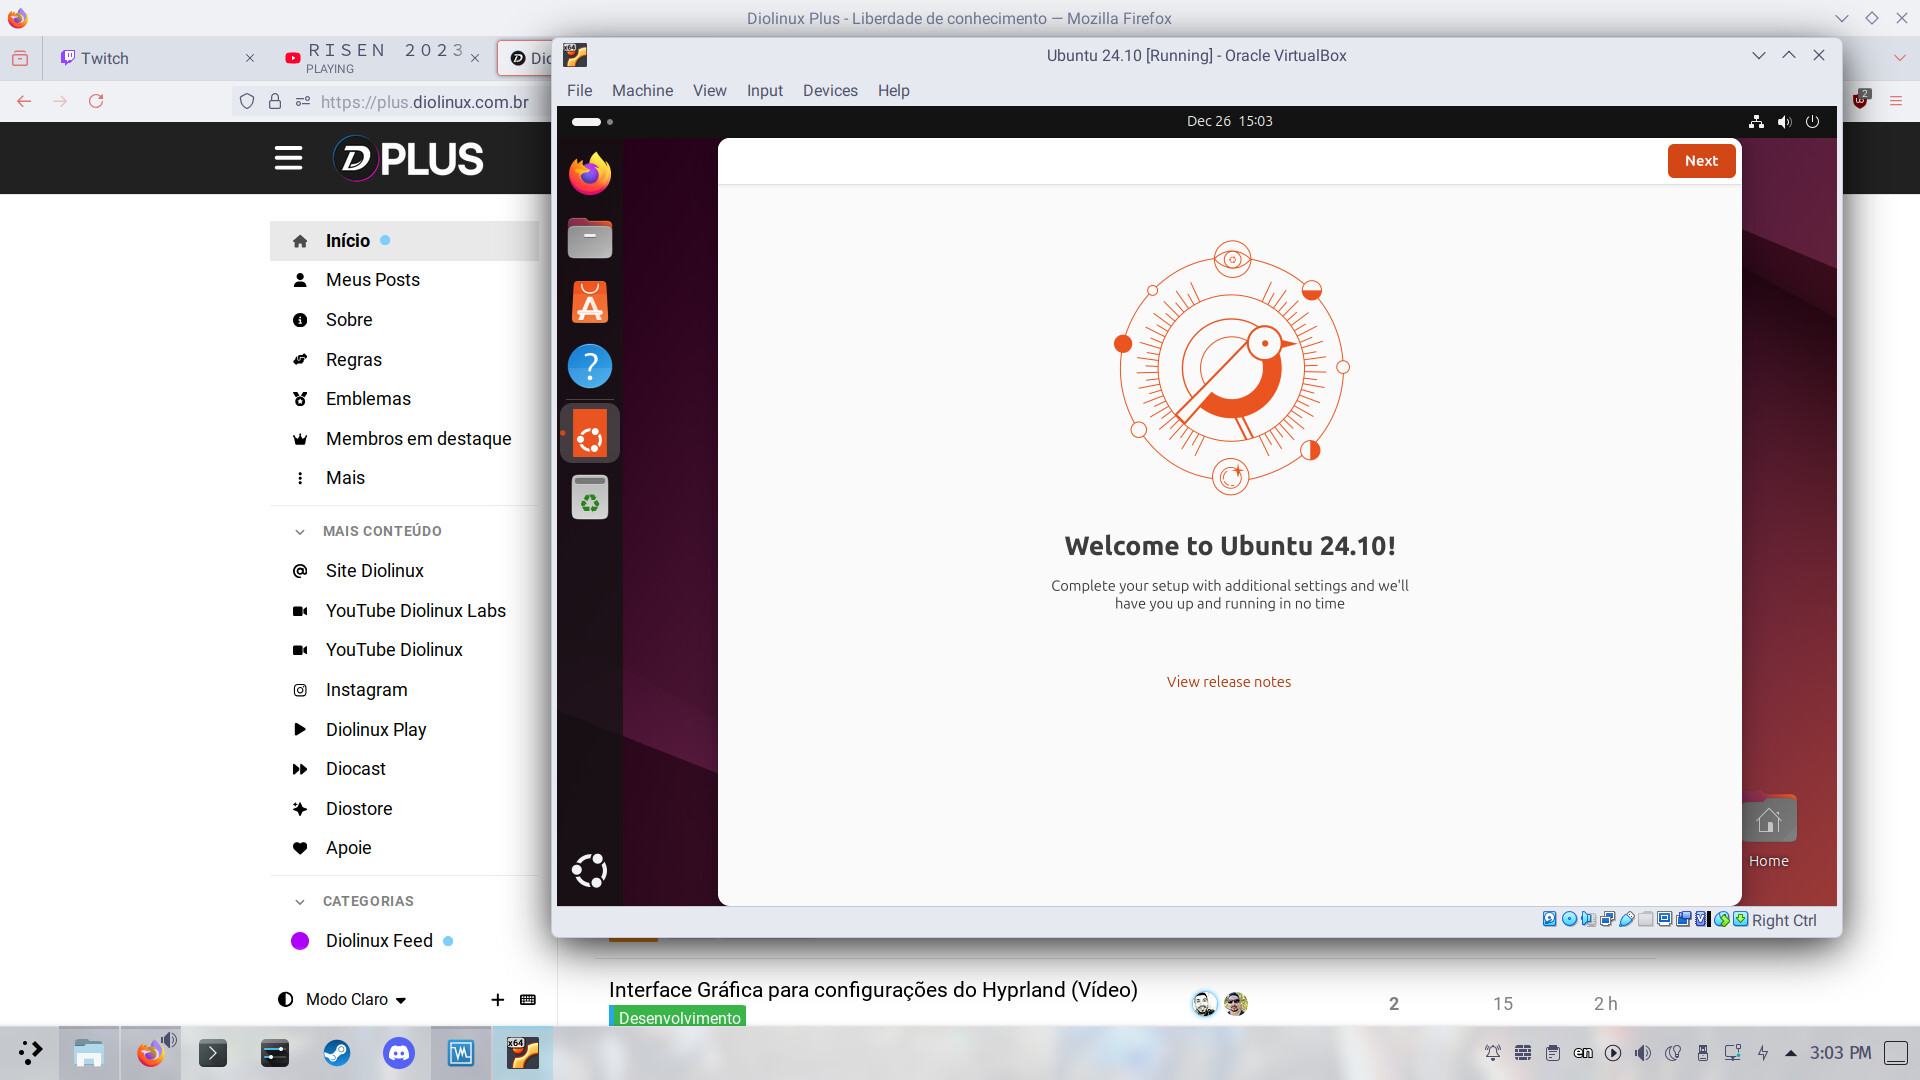The image size is (1920, 1080).
Task: Open the Help icon in Ubuntu dock
Action: click(x=590, y=366)
